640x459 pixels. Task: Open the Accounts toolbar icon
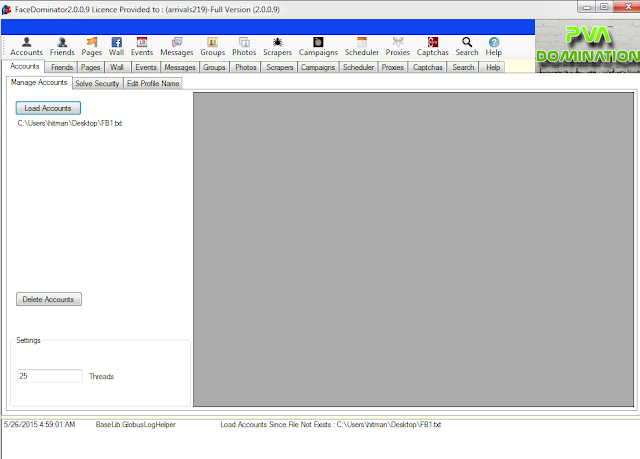pyautogui.click(x=27, y=47)
